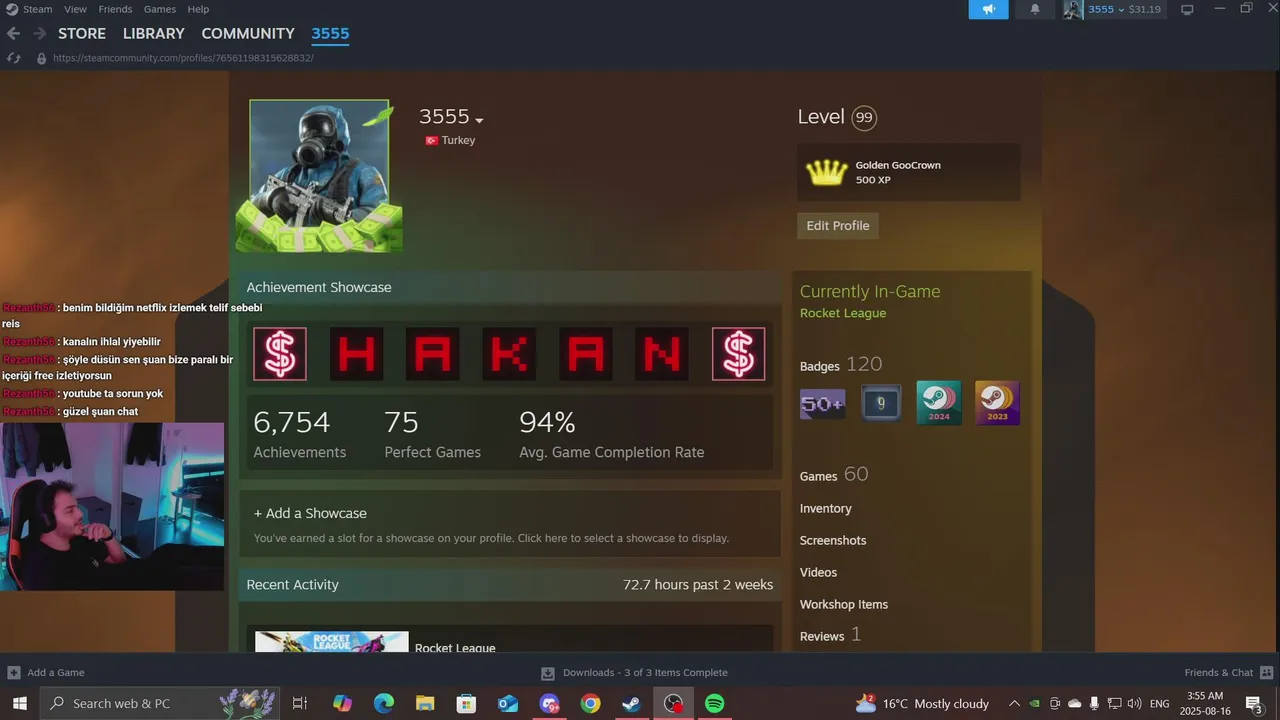Open the 6,754 Achievements stat
The width and height of the screenshot is (1280, 720).
coord(300,434)
